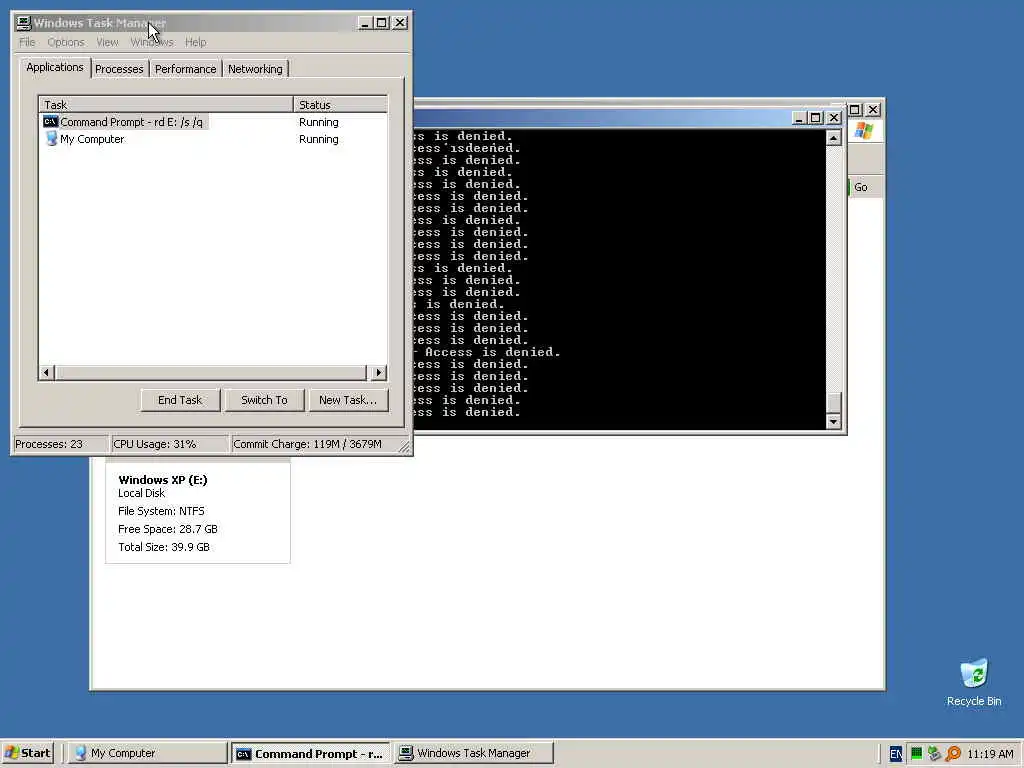
Task: Click the 'Free Space: 28.7 GB' detail text
Action: click(168, 529)
